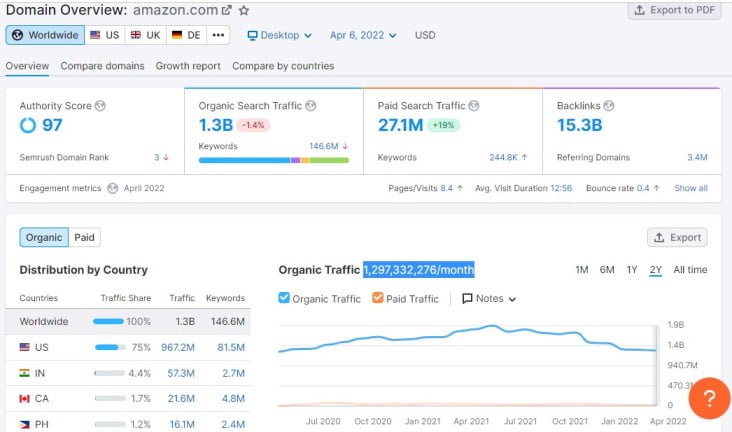Uncheck the Paid Traffic checkbox
The height and width of the screenshot is (432, 732).
(x=378, y=298)
